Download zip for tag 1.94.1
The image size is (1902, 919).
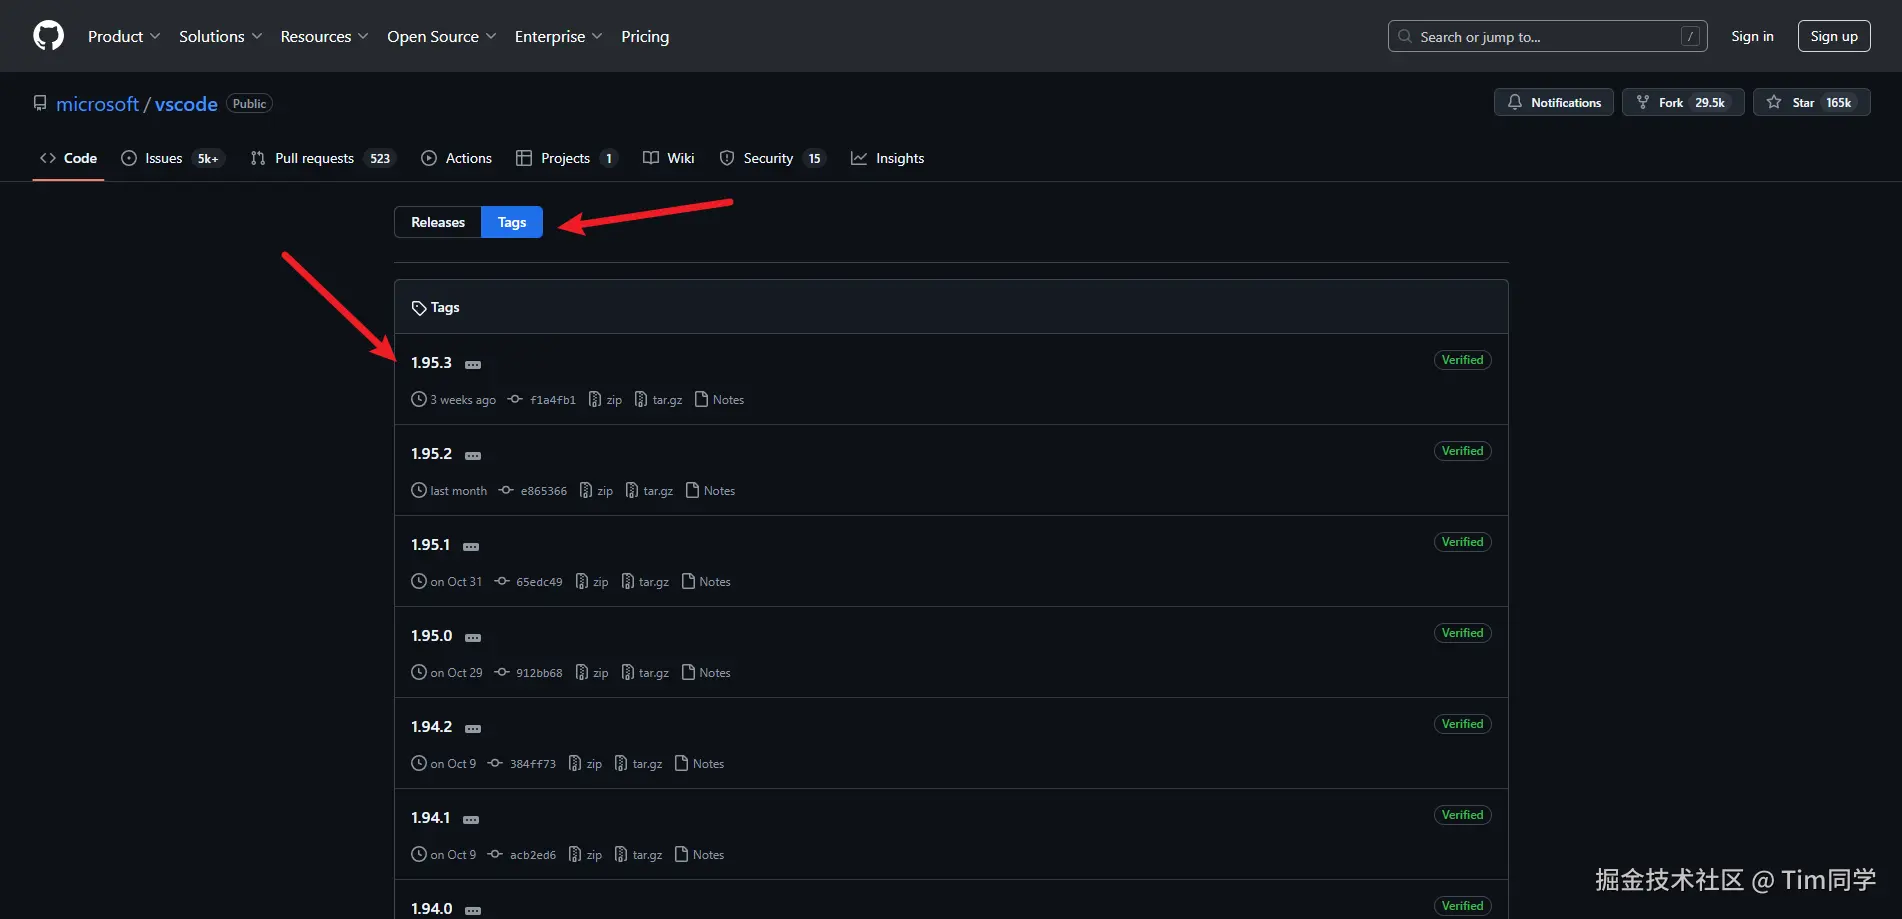(x=586, y=855)
